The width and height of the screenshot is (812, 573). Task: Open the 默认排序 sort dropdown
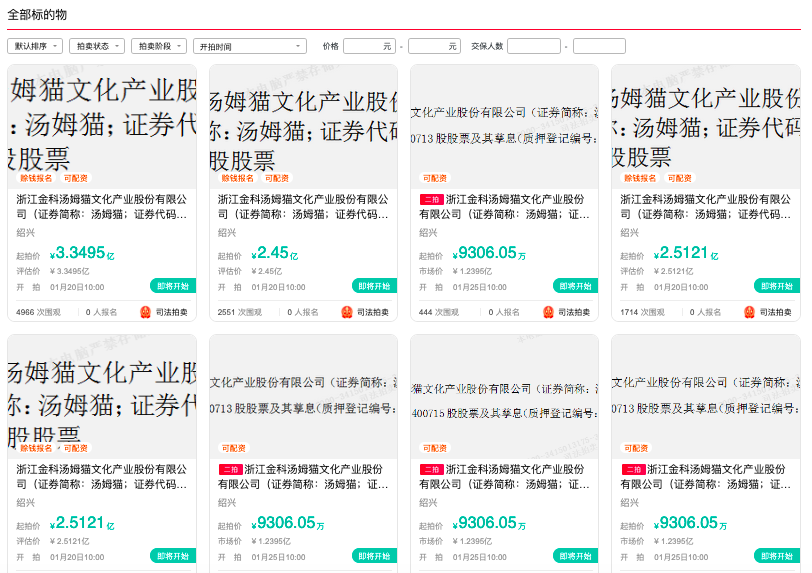(x=35, y=46)
